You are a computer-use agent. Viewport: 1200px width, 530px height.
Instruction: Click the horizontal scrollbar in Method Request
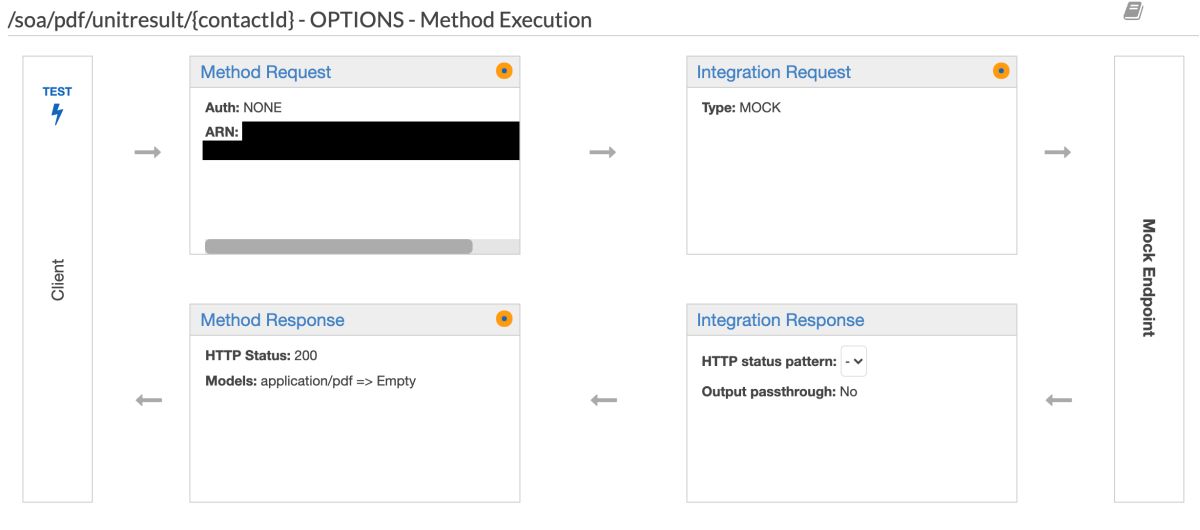pos(338,246)
